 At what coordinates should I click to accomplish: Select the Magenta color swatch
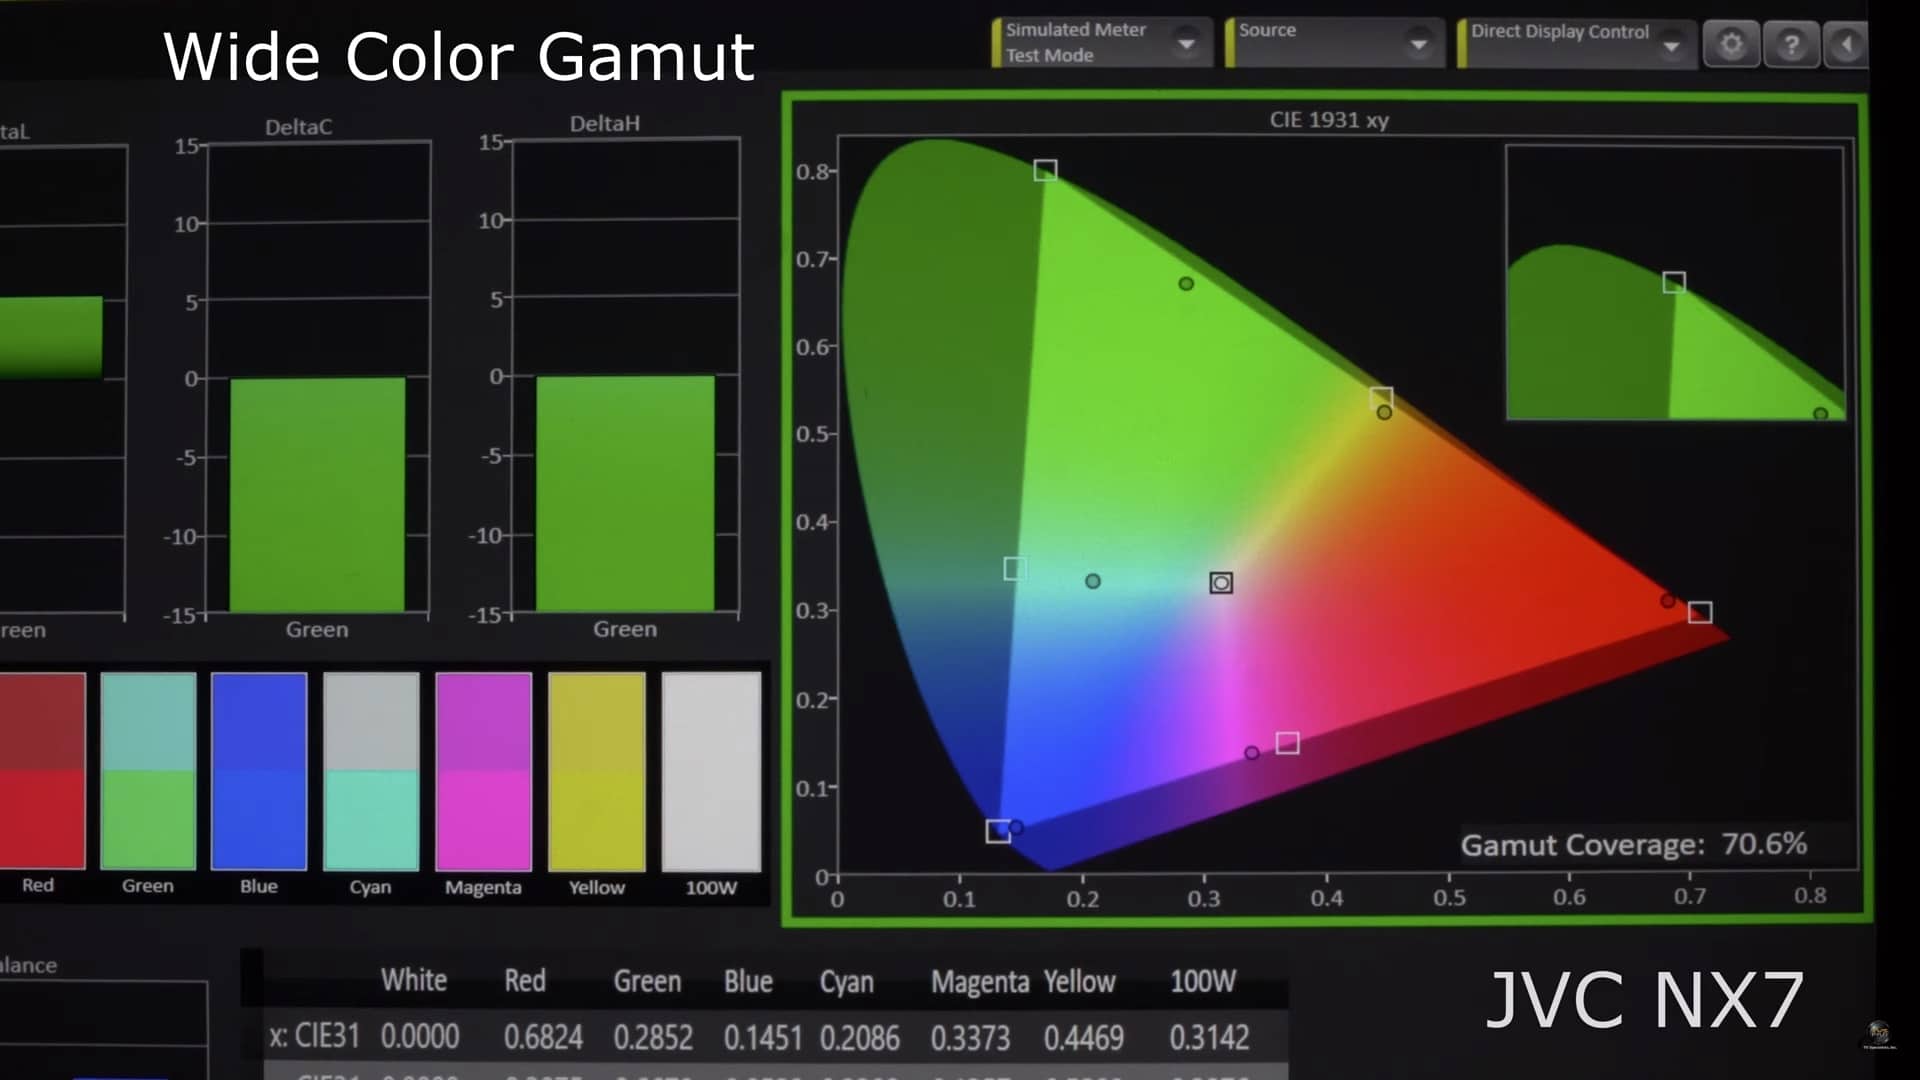click(484, 771)
